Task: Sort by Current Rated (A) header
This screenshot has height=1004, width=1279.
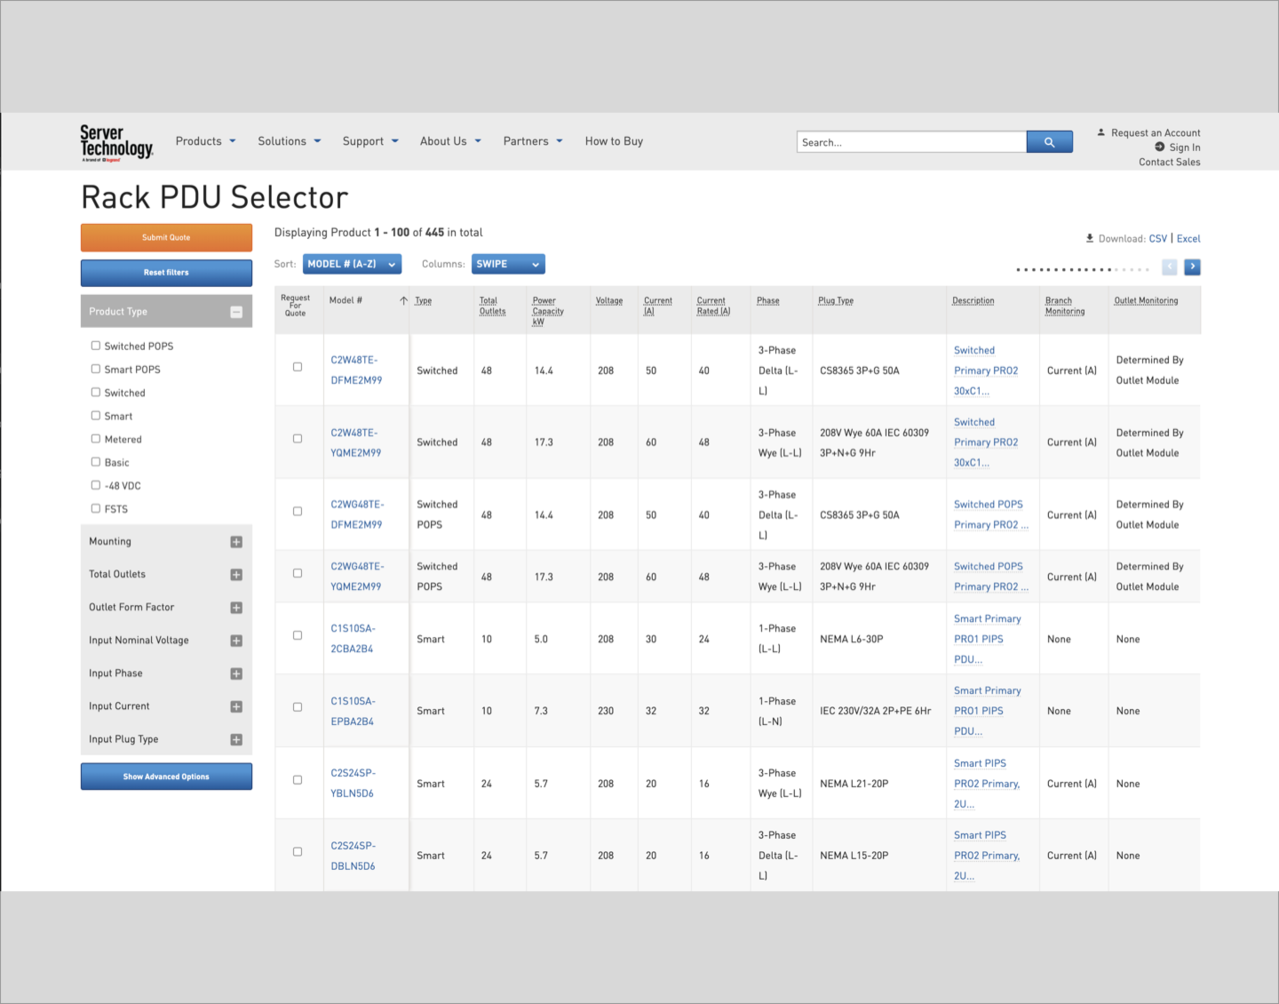Action: click(714, 306)
